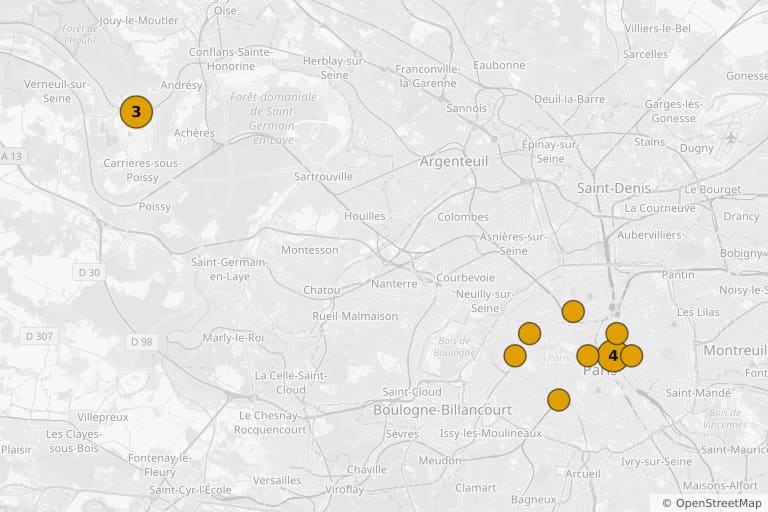Click the Marly-le-Roi label
Viewport: 768px width, 512px height.
click(233, 338)
